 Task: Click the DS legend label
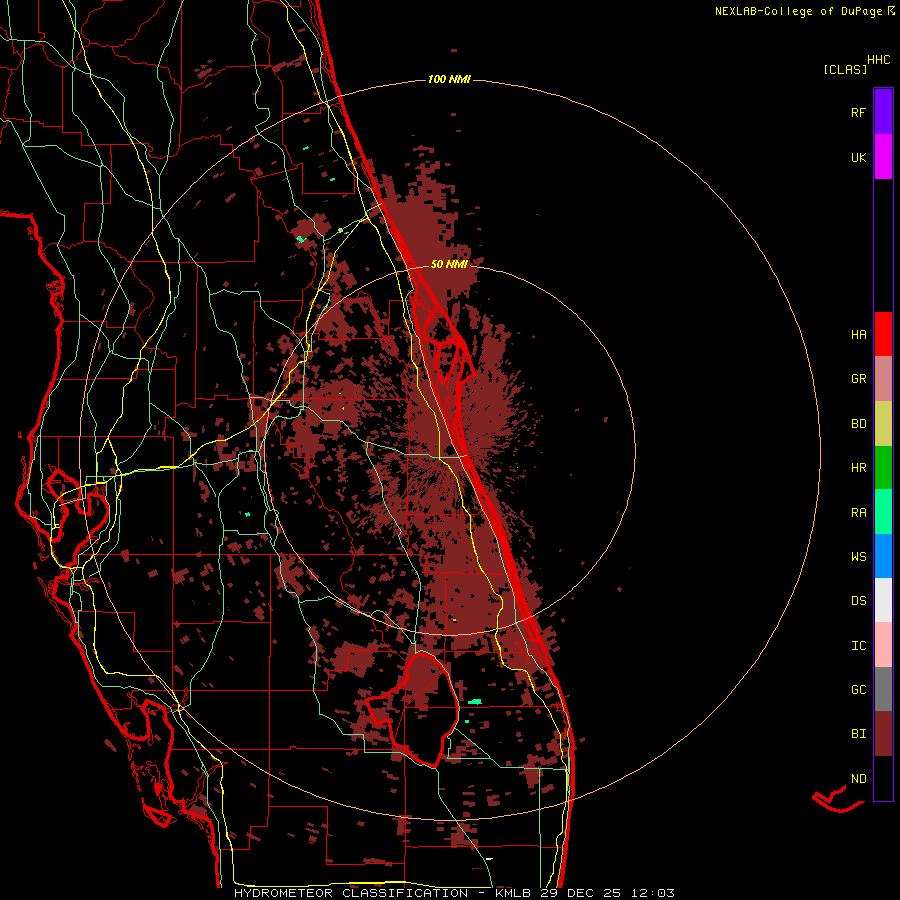pyautogui.click(x=858, y=601)
